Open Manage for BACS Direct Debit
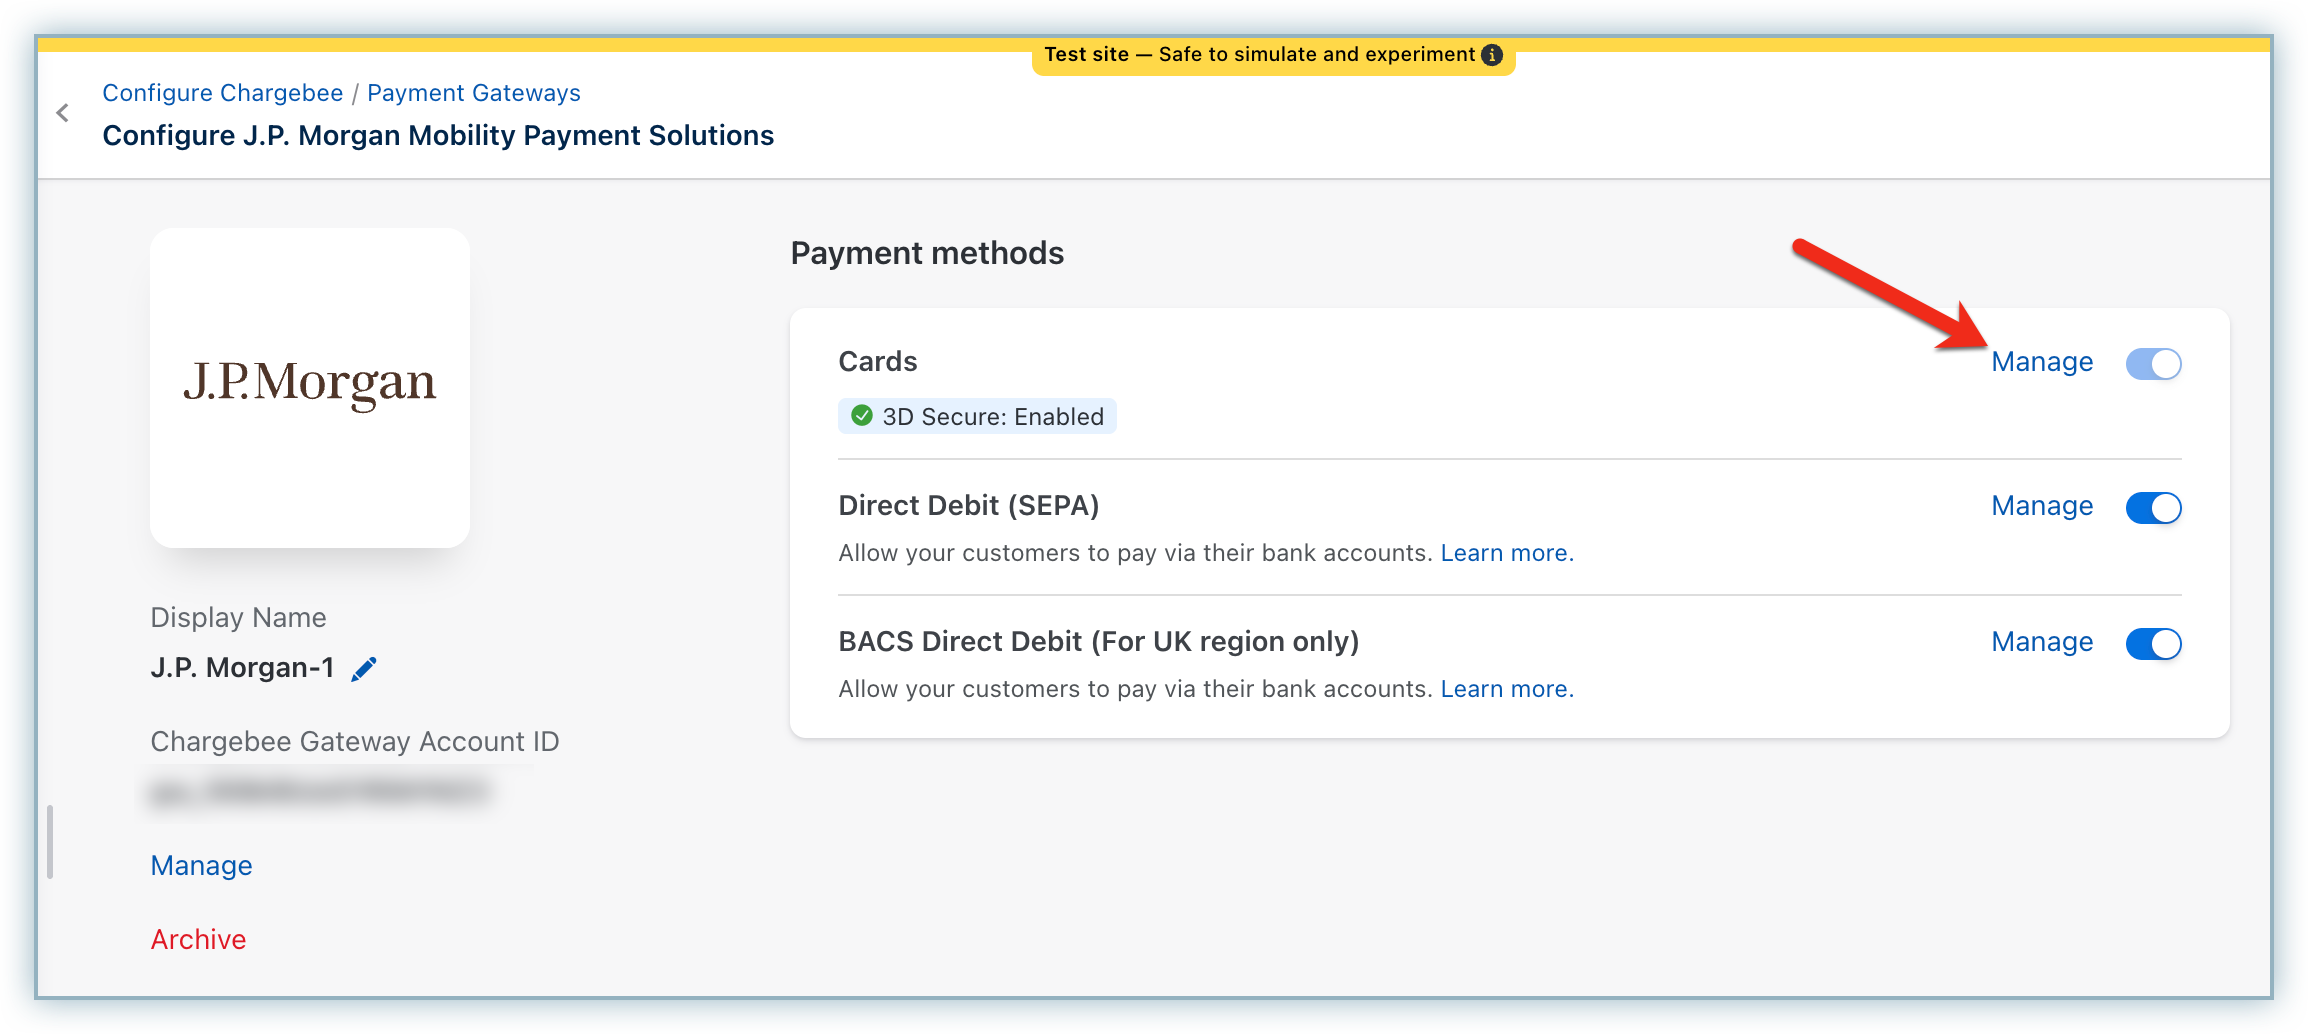 tap(2041, 642)
